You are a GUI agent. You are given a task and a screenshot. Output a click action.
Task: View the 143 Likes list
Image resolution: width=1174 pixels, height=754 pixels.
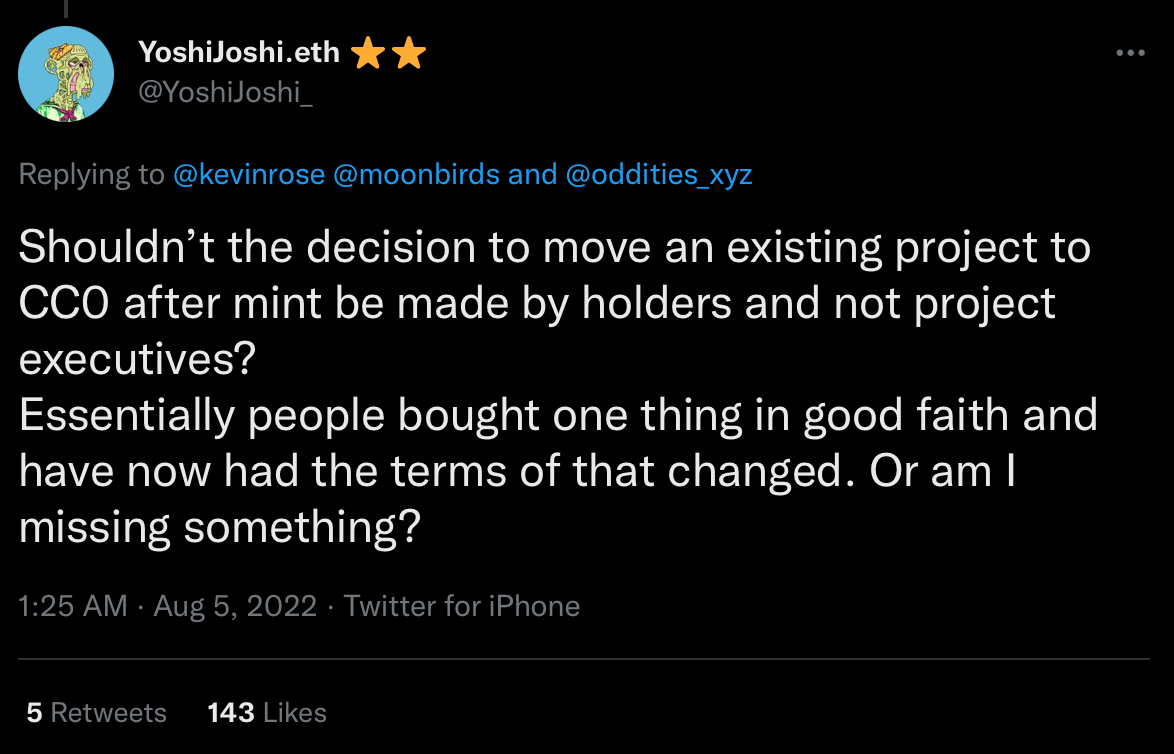click(267, 713)
